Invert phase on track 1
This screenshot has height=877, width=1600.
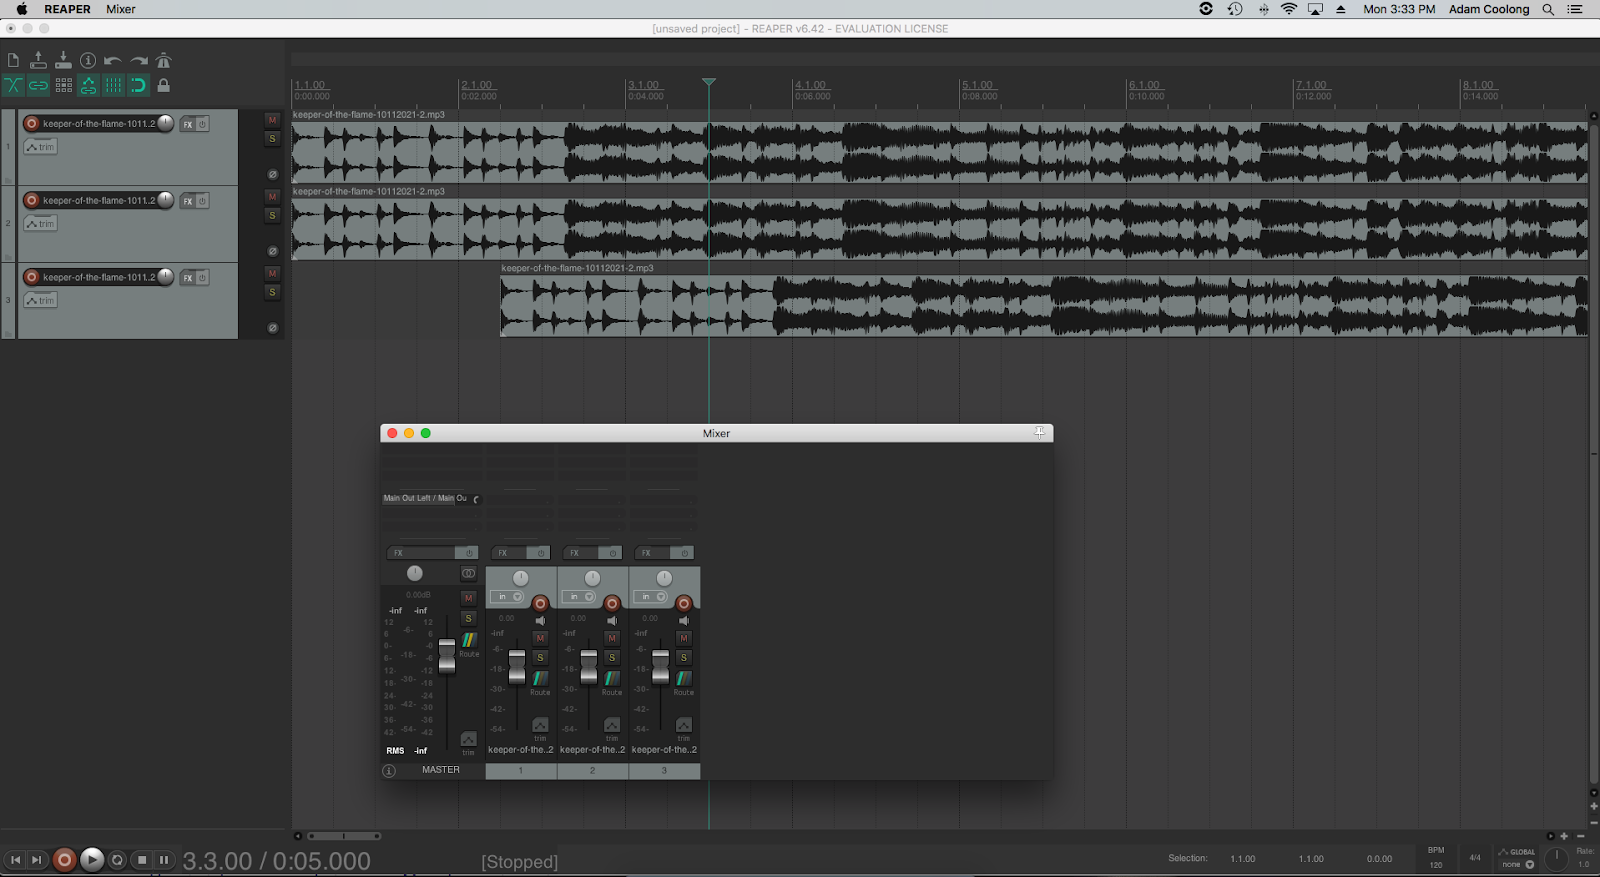272,174
